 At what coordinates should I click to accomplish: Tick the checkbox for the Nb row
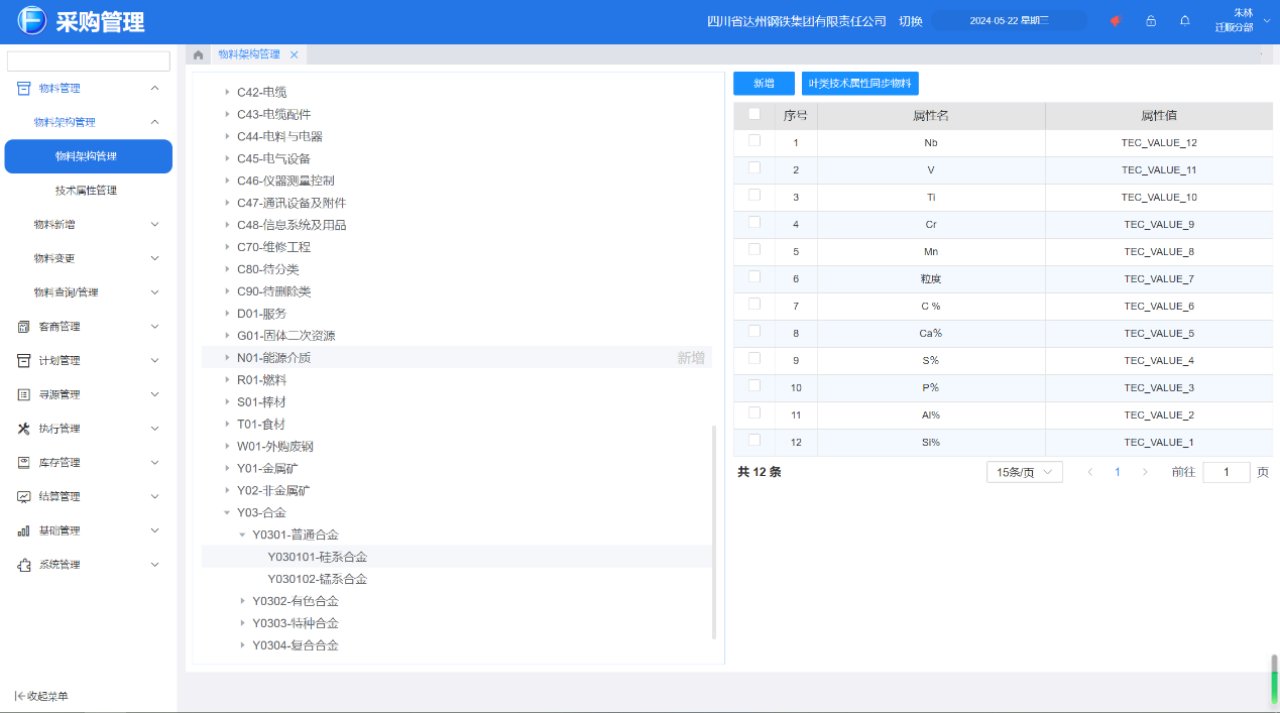[x=754, y=141]
